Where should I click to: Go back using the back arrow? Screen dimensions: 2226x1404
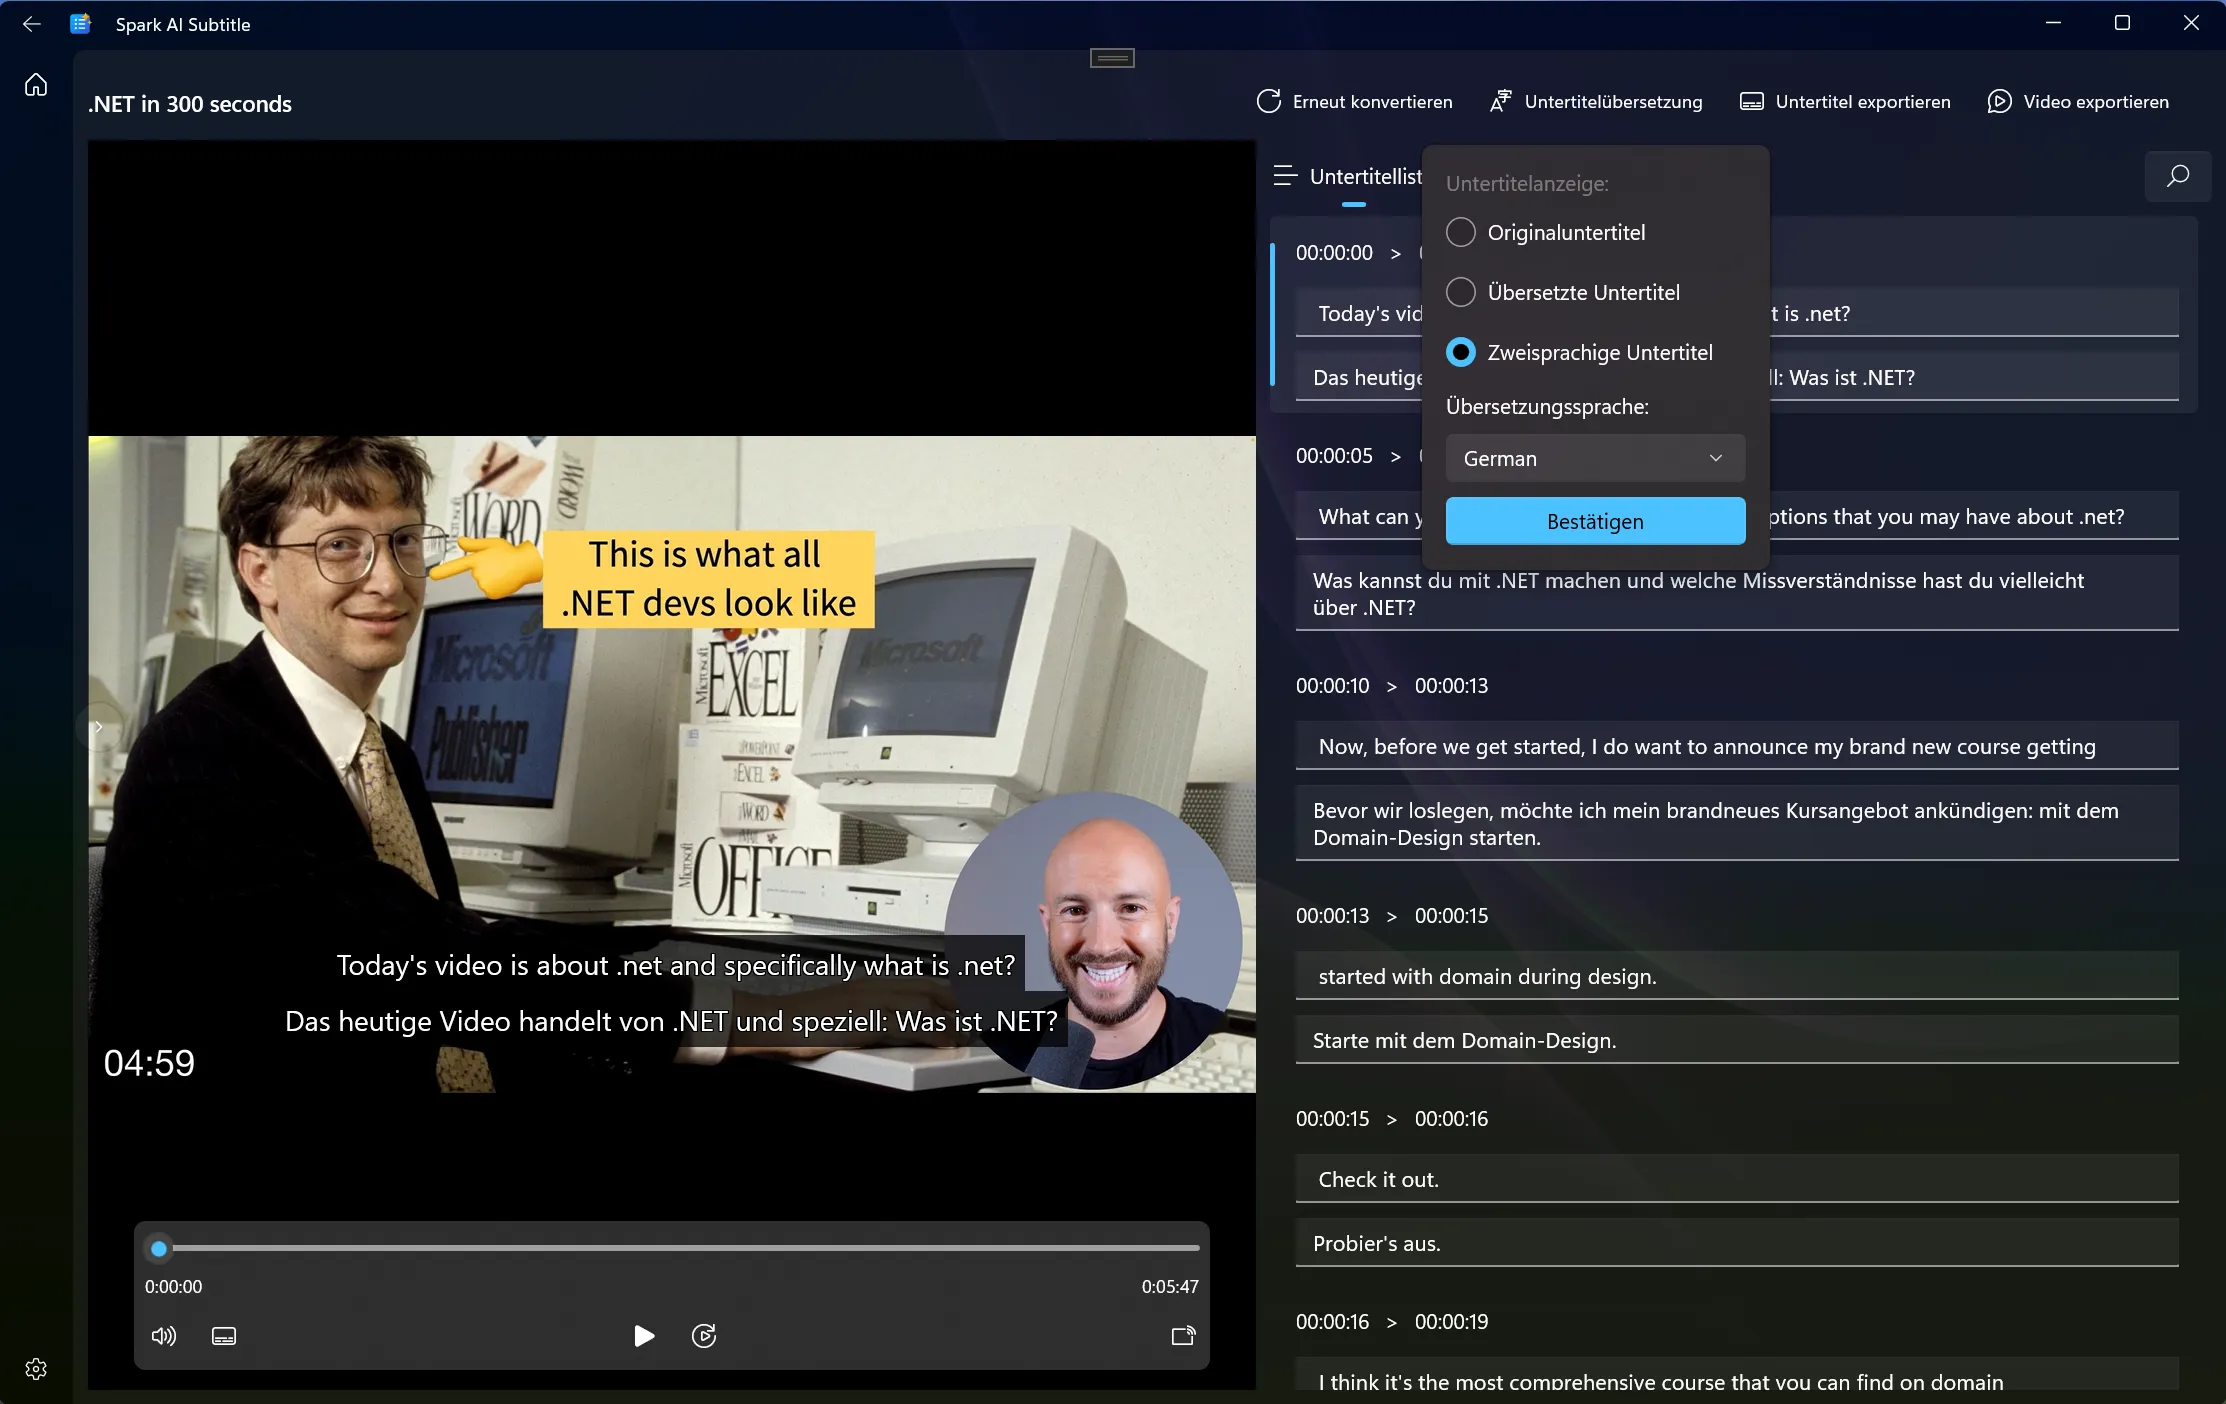tap(32, 24)
